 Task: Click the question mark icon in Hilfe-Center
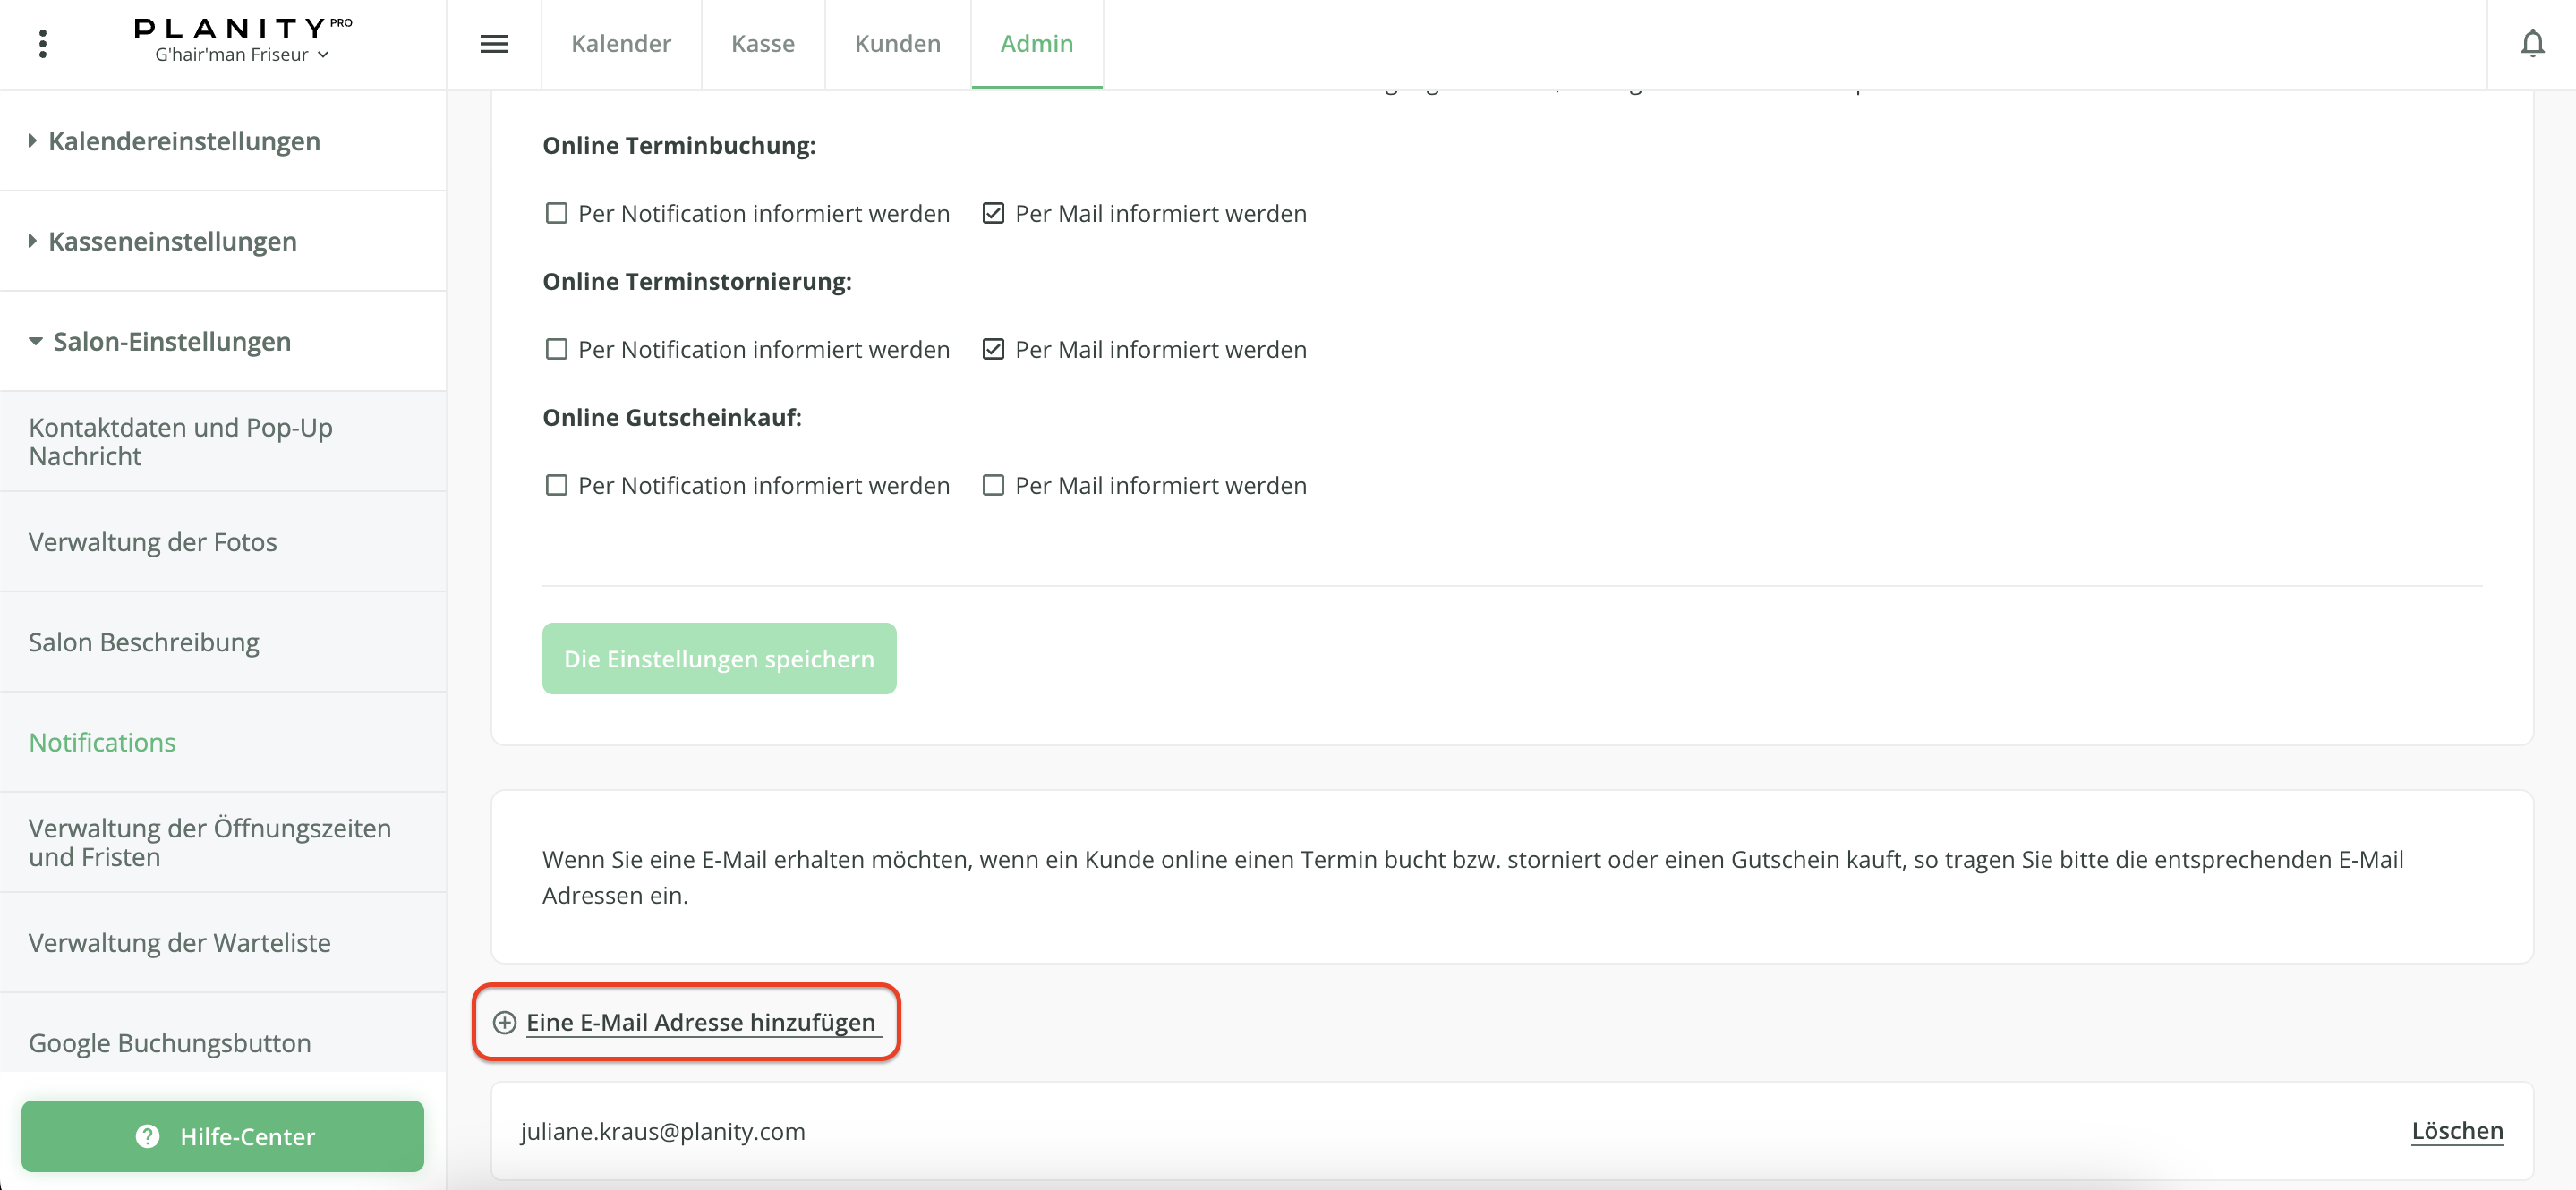click(148, 1136)
